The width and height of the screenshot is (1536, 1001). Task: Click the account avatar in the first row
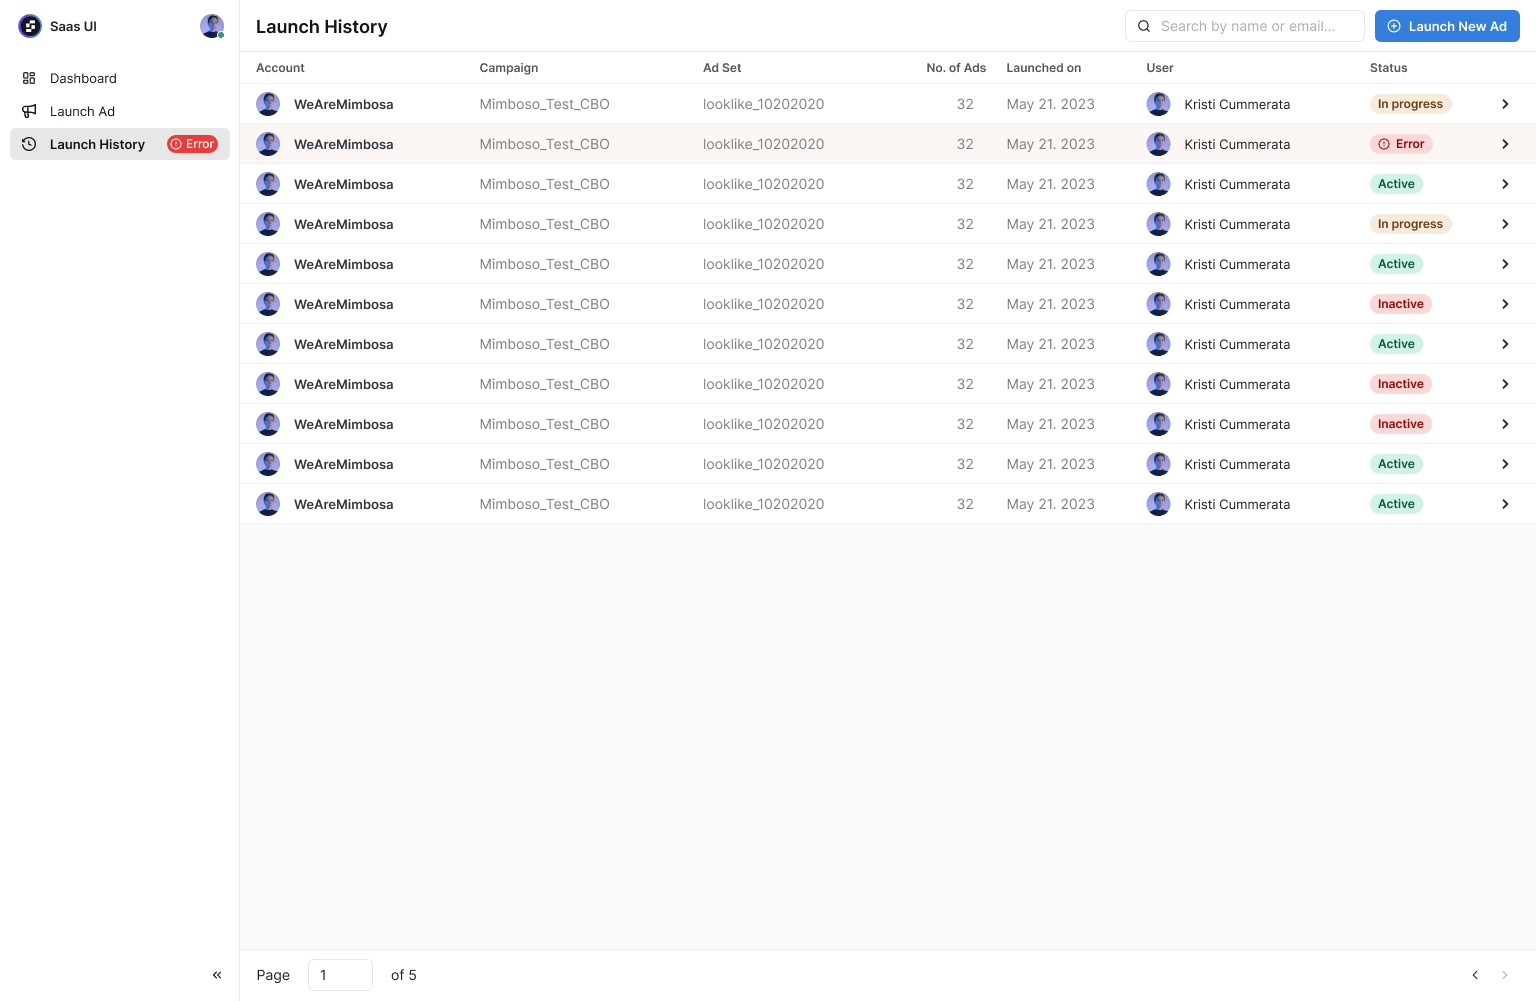click(x=268, y=104)
